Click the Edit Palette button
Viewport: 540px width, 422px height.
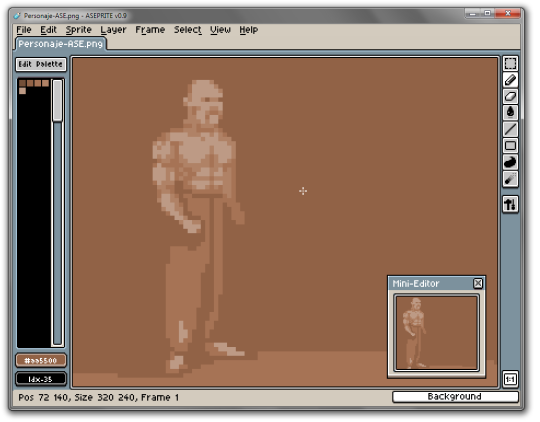tap(41, 64)
